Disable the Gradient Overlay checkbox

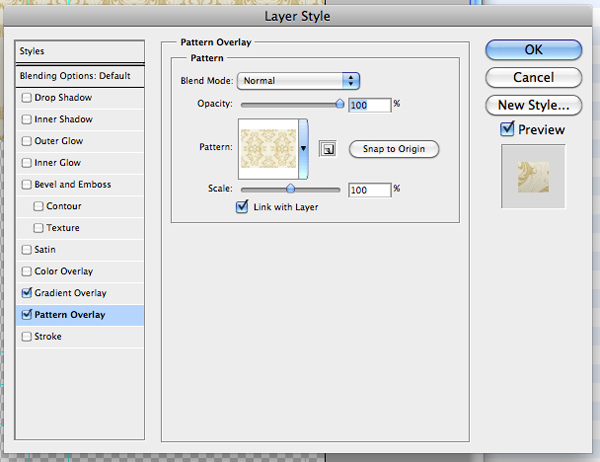coord(26,293)
